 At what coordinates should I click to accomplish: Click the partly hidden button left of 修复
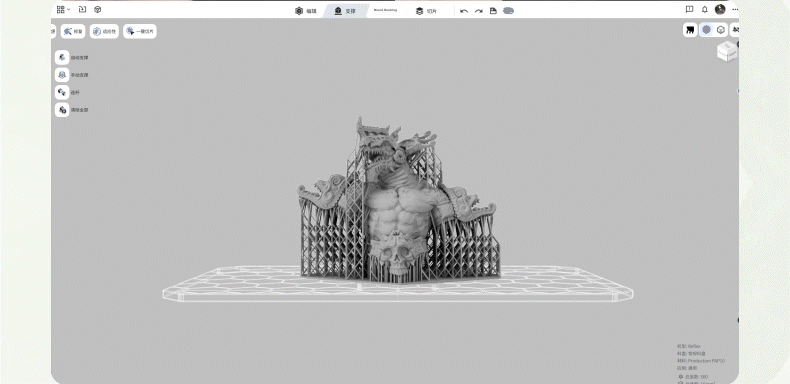[x=53, y=31]
